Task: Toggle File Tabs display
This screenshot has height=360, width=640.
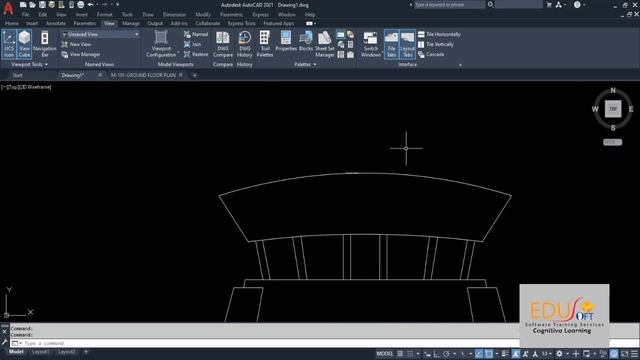Action: (391, 44)
